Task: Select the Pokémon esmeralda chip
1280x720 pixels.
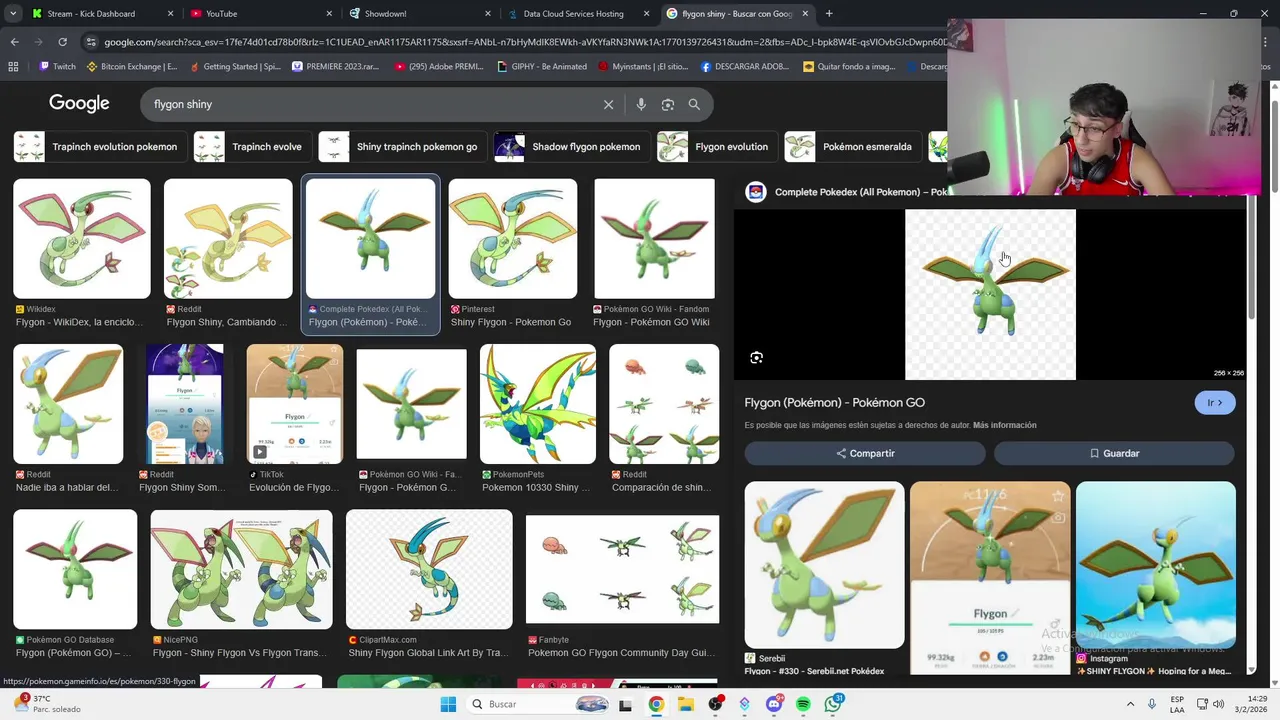Action: tap(852, 147)
